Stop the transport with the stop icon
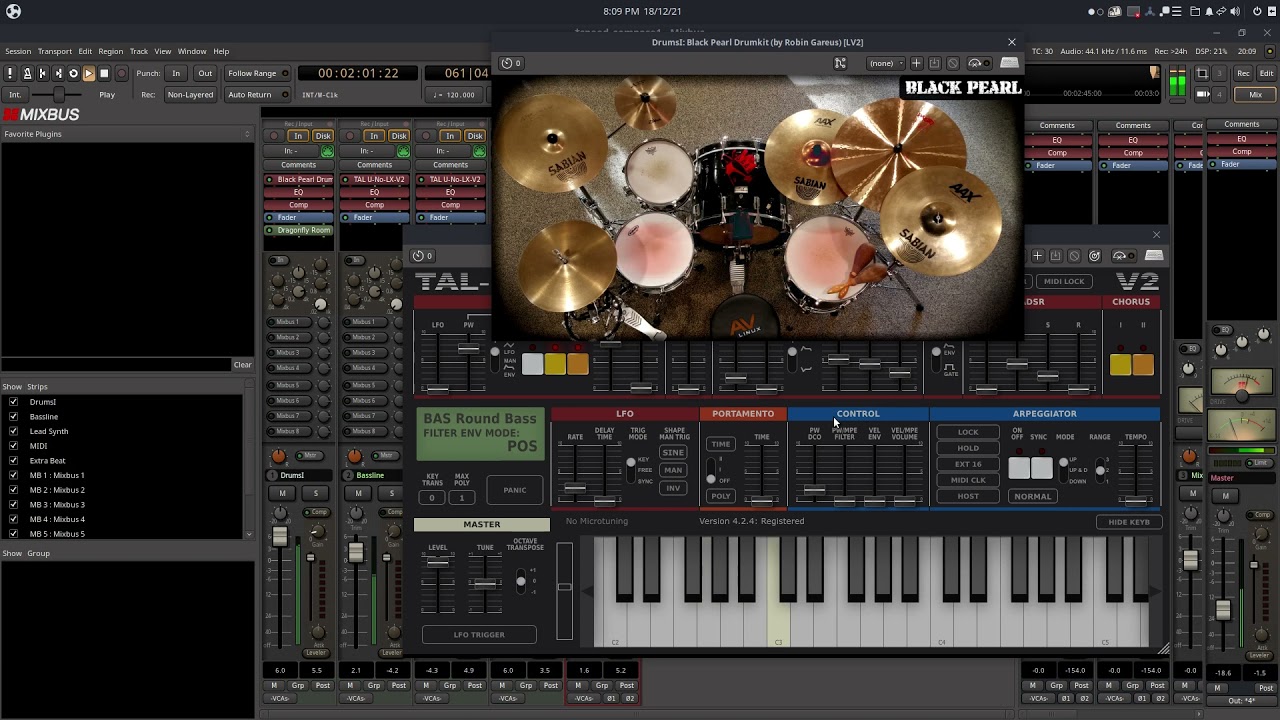1280x720 pixels. pos(104,73)
